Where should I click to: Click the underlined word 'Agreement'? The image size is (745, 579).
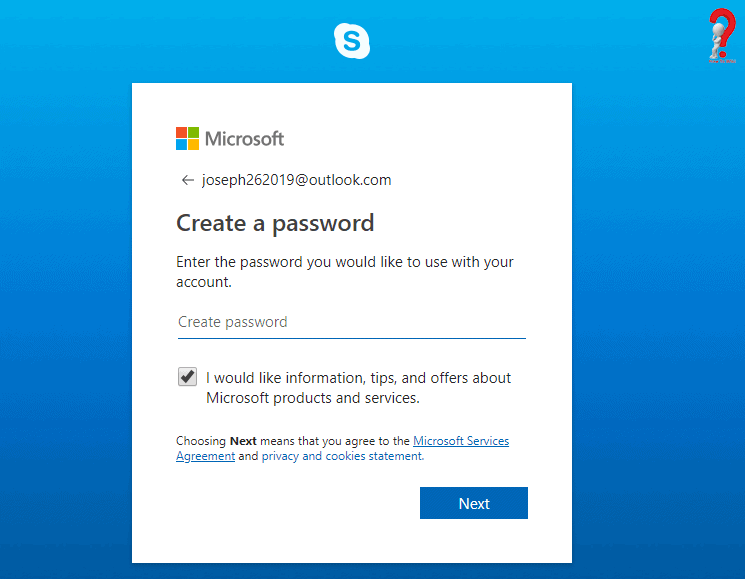tap(205, 456)
